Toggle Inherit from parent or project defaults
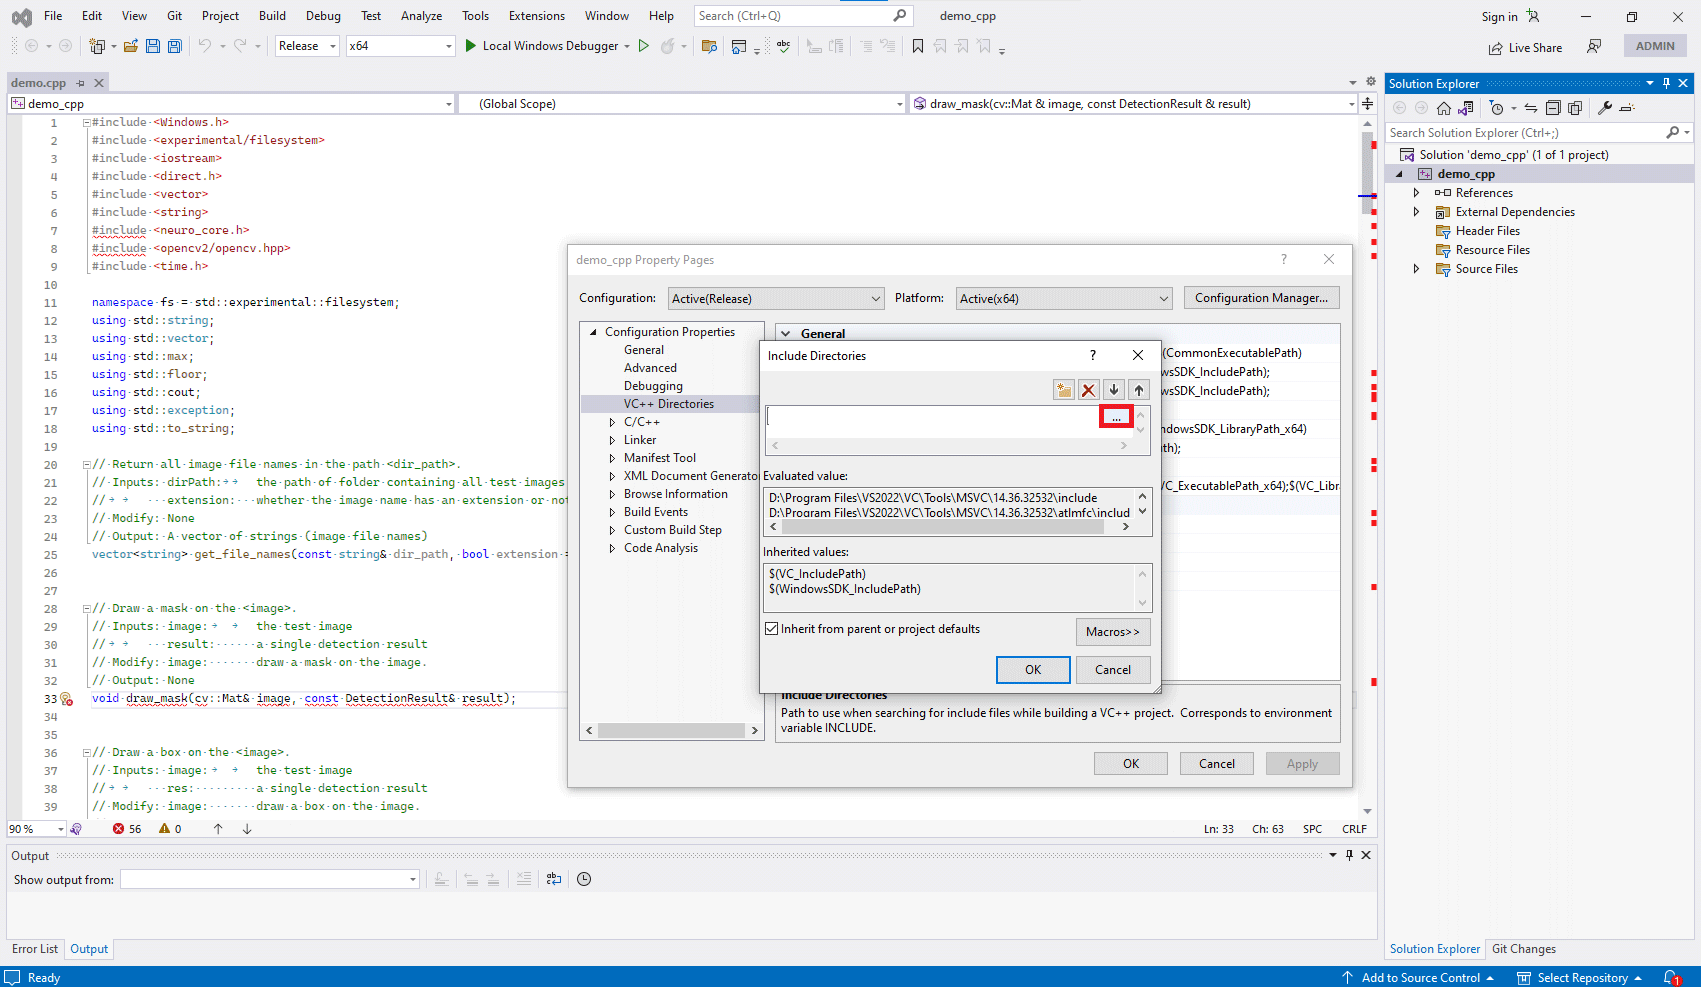Viewport: 1701px width, 987px height. pyautogui.click(x=771, y=629)
